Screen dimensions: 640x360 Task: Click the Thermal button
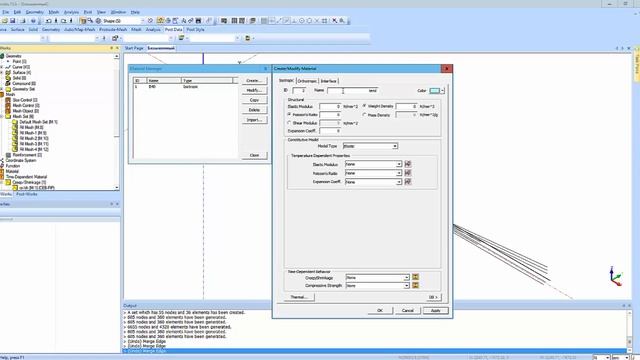point(299,297)
